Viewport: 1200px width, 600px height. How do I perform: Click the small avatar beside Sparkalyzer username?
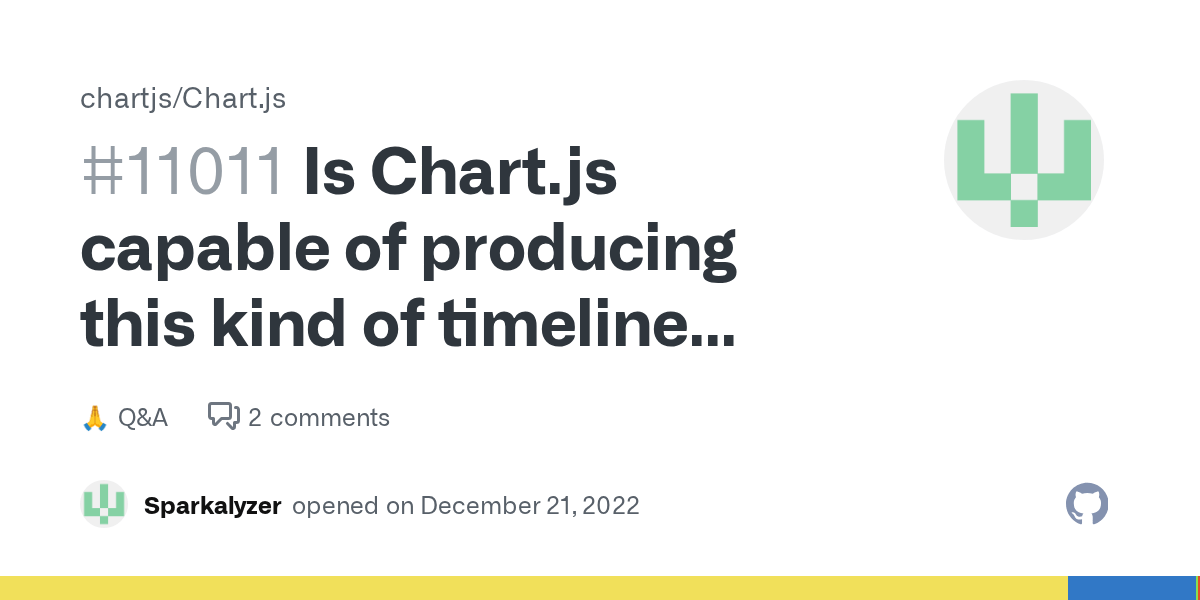(104, 504)
